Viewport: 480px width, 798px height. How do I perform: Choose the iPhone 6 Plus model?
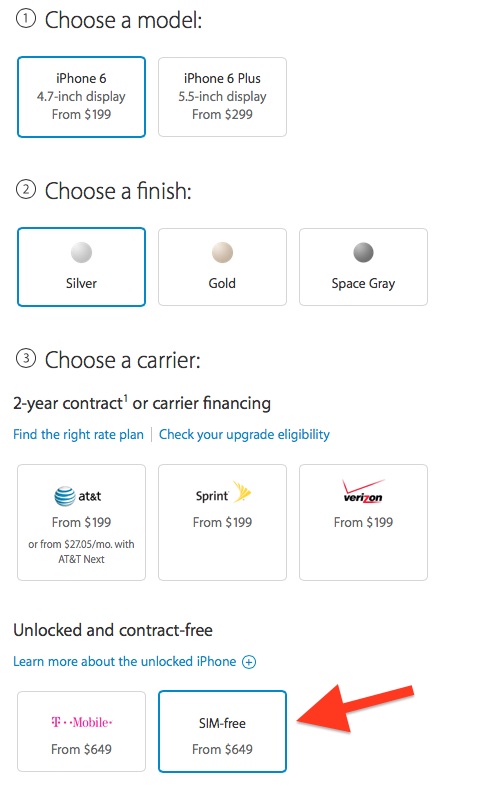click(x=222, y=97)
